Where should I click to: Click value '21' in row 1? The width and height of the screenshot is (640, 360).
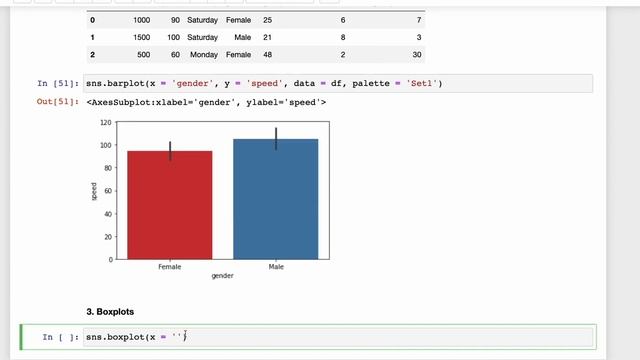click(x=267, y=37)
